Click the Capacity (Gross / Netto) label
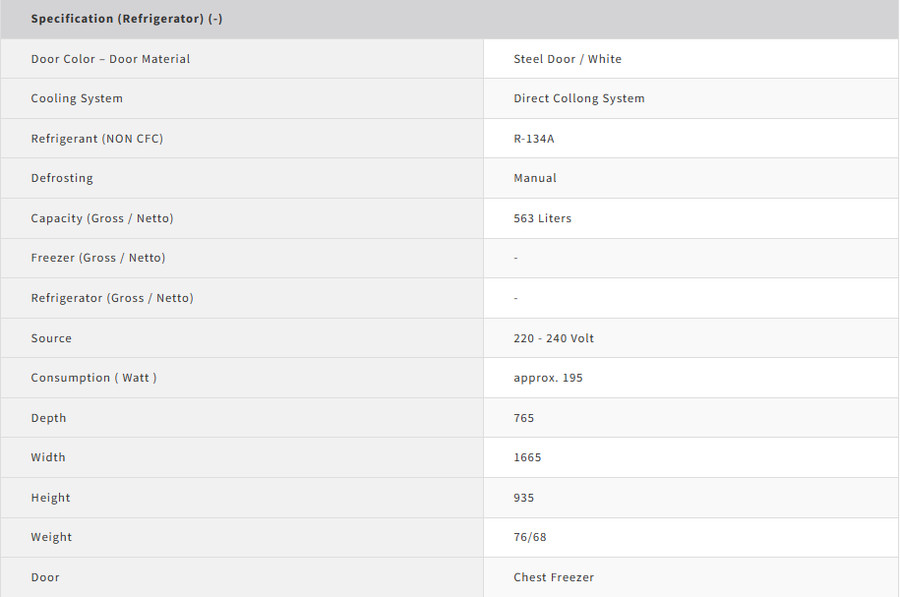900x597 pixels. pyautogui.click(x=102, y=219)
